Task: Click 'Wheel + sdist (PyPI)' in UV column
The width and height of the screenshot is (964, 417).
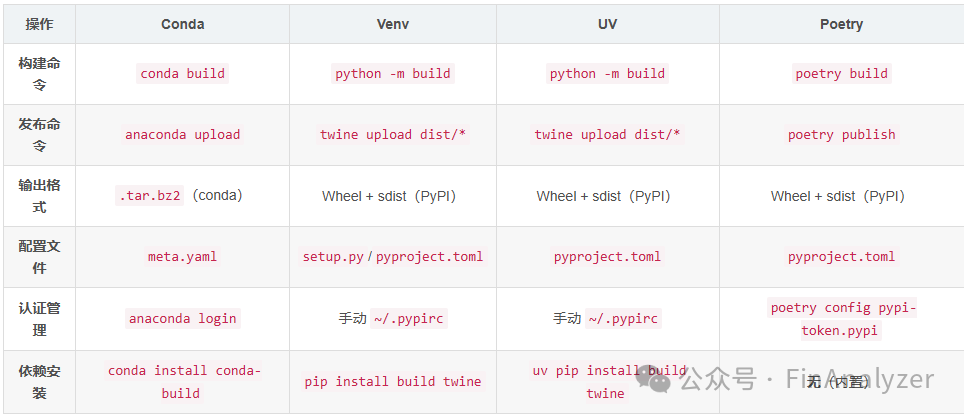Action: 603,196
